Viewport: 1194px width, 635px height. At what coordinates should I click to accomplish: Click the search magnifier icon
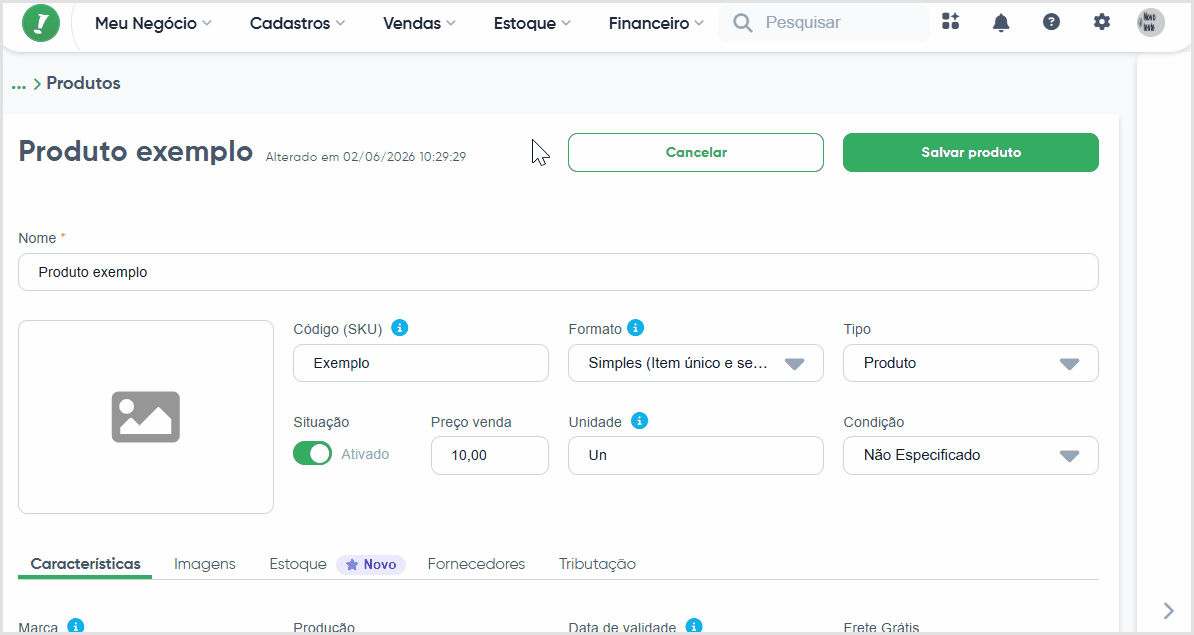[x=742, y=23]
